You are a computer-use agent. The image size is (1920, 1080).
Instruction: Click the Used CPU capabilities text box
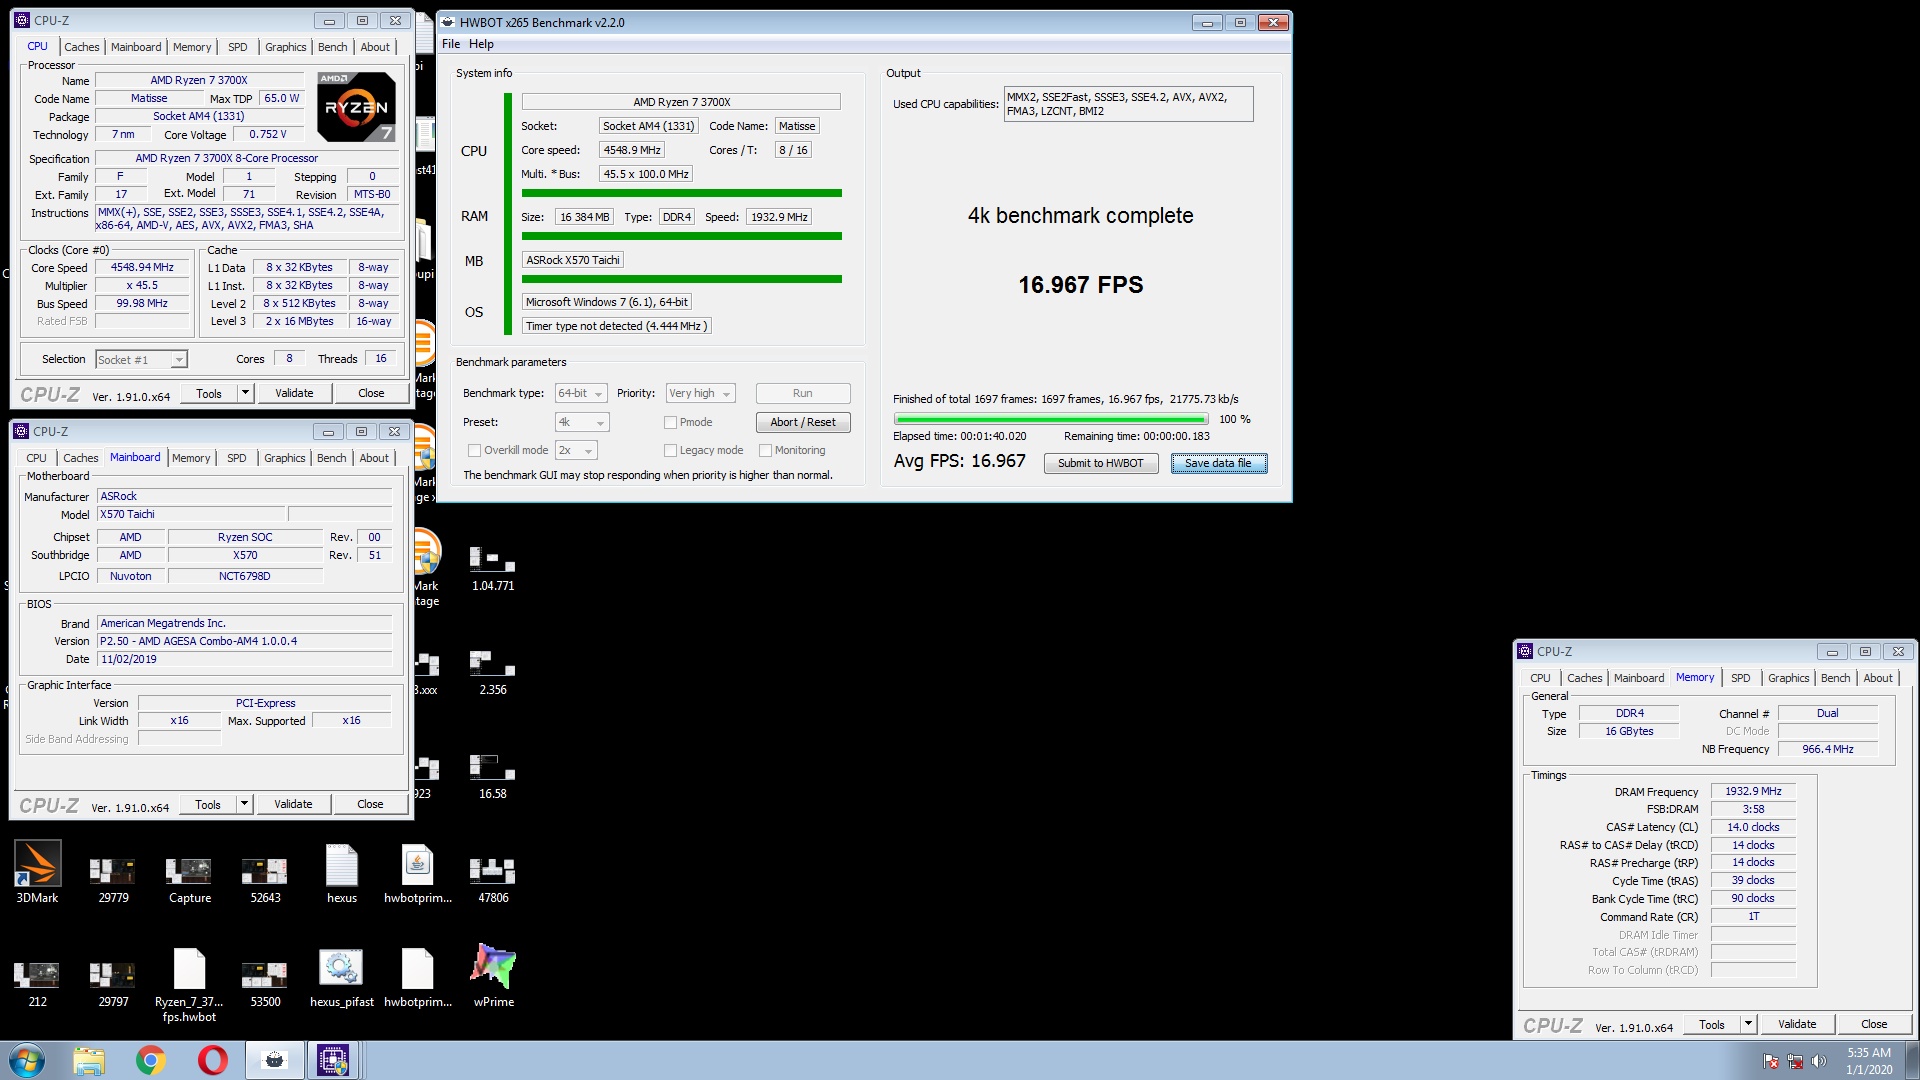[1128, 104]
